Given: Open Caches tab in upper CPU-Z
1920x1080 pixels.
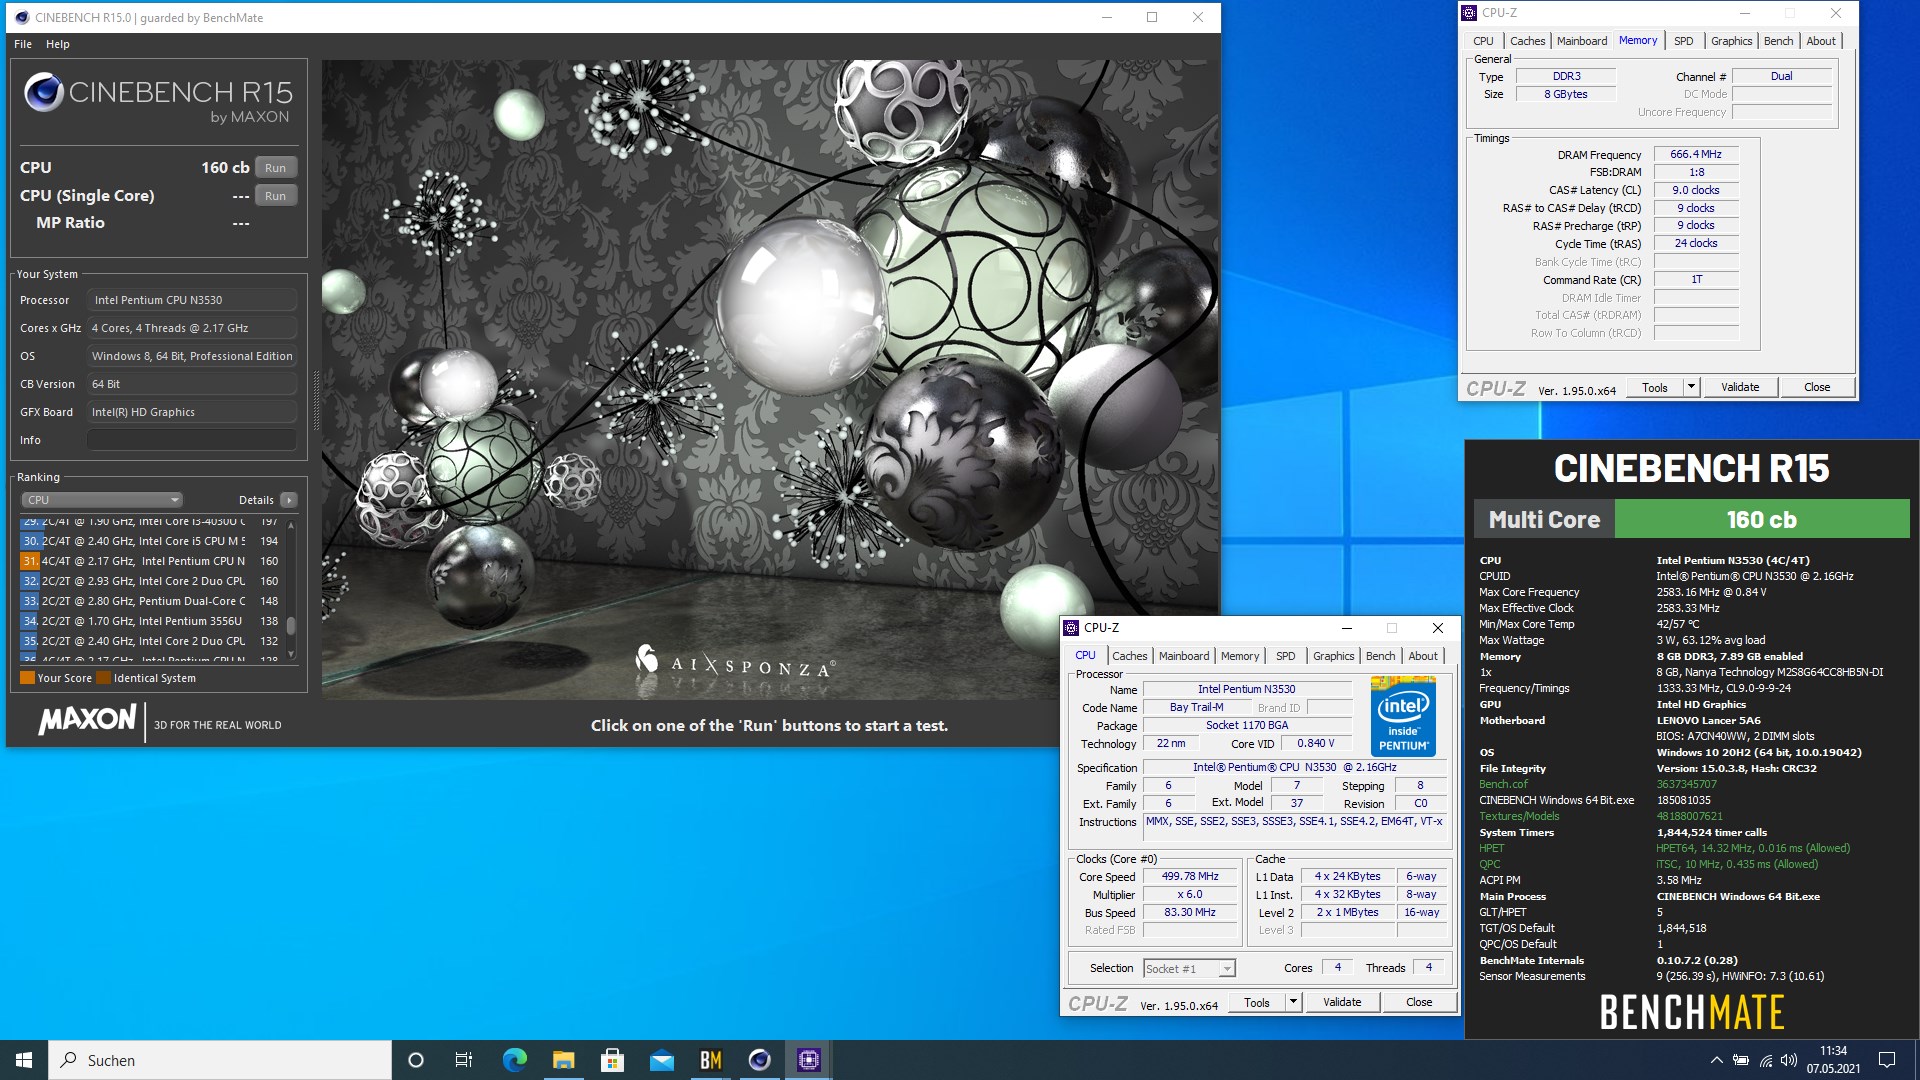Looking at the screenshot, I should 1528,41.
